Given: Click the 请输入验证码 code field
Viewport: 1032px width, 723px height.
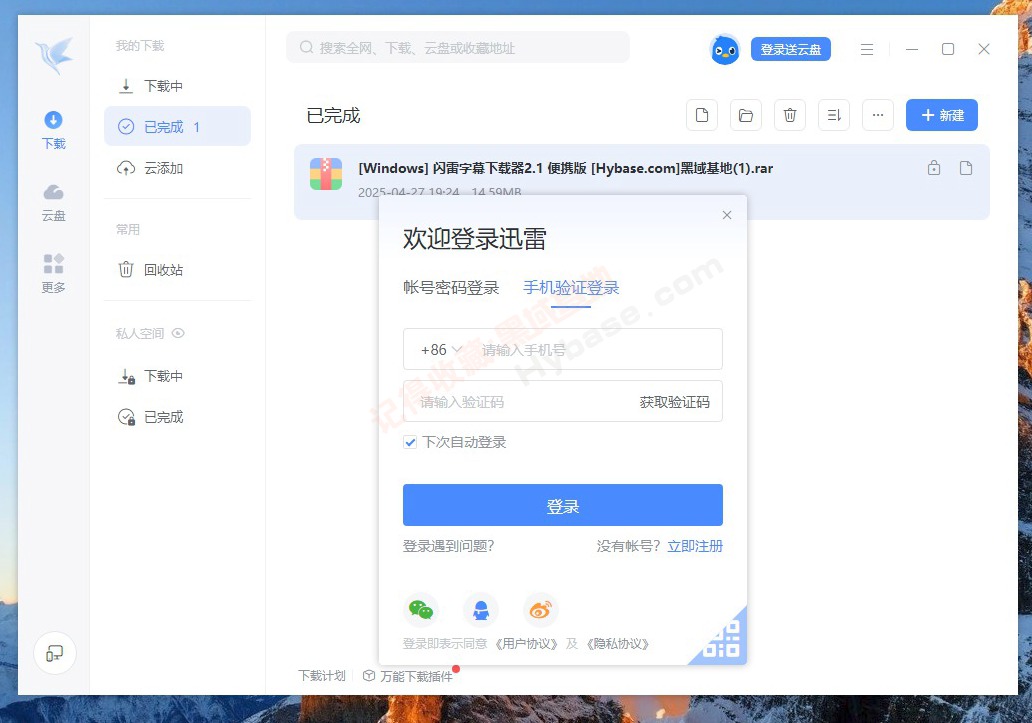Looking at the screenshot, I should click(520, 402).
